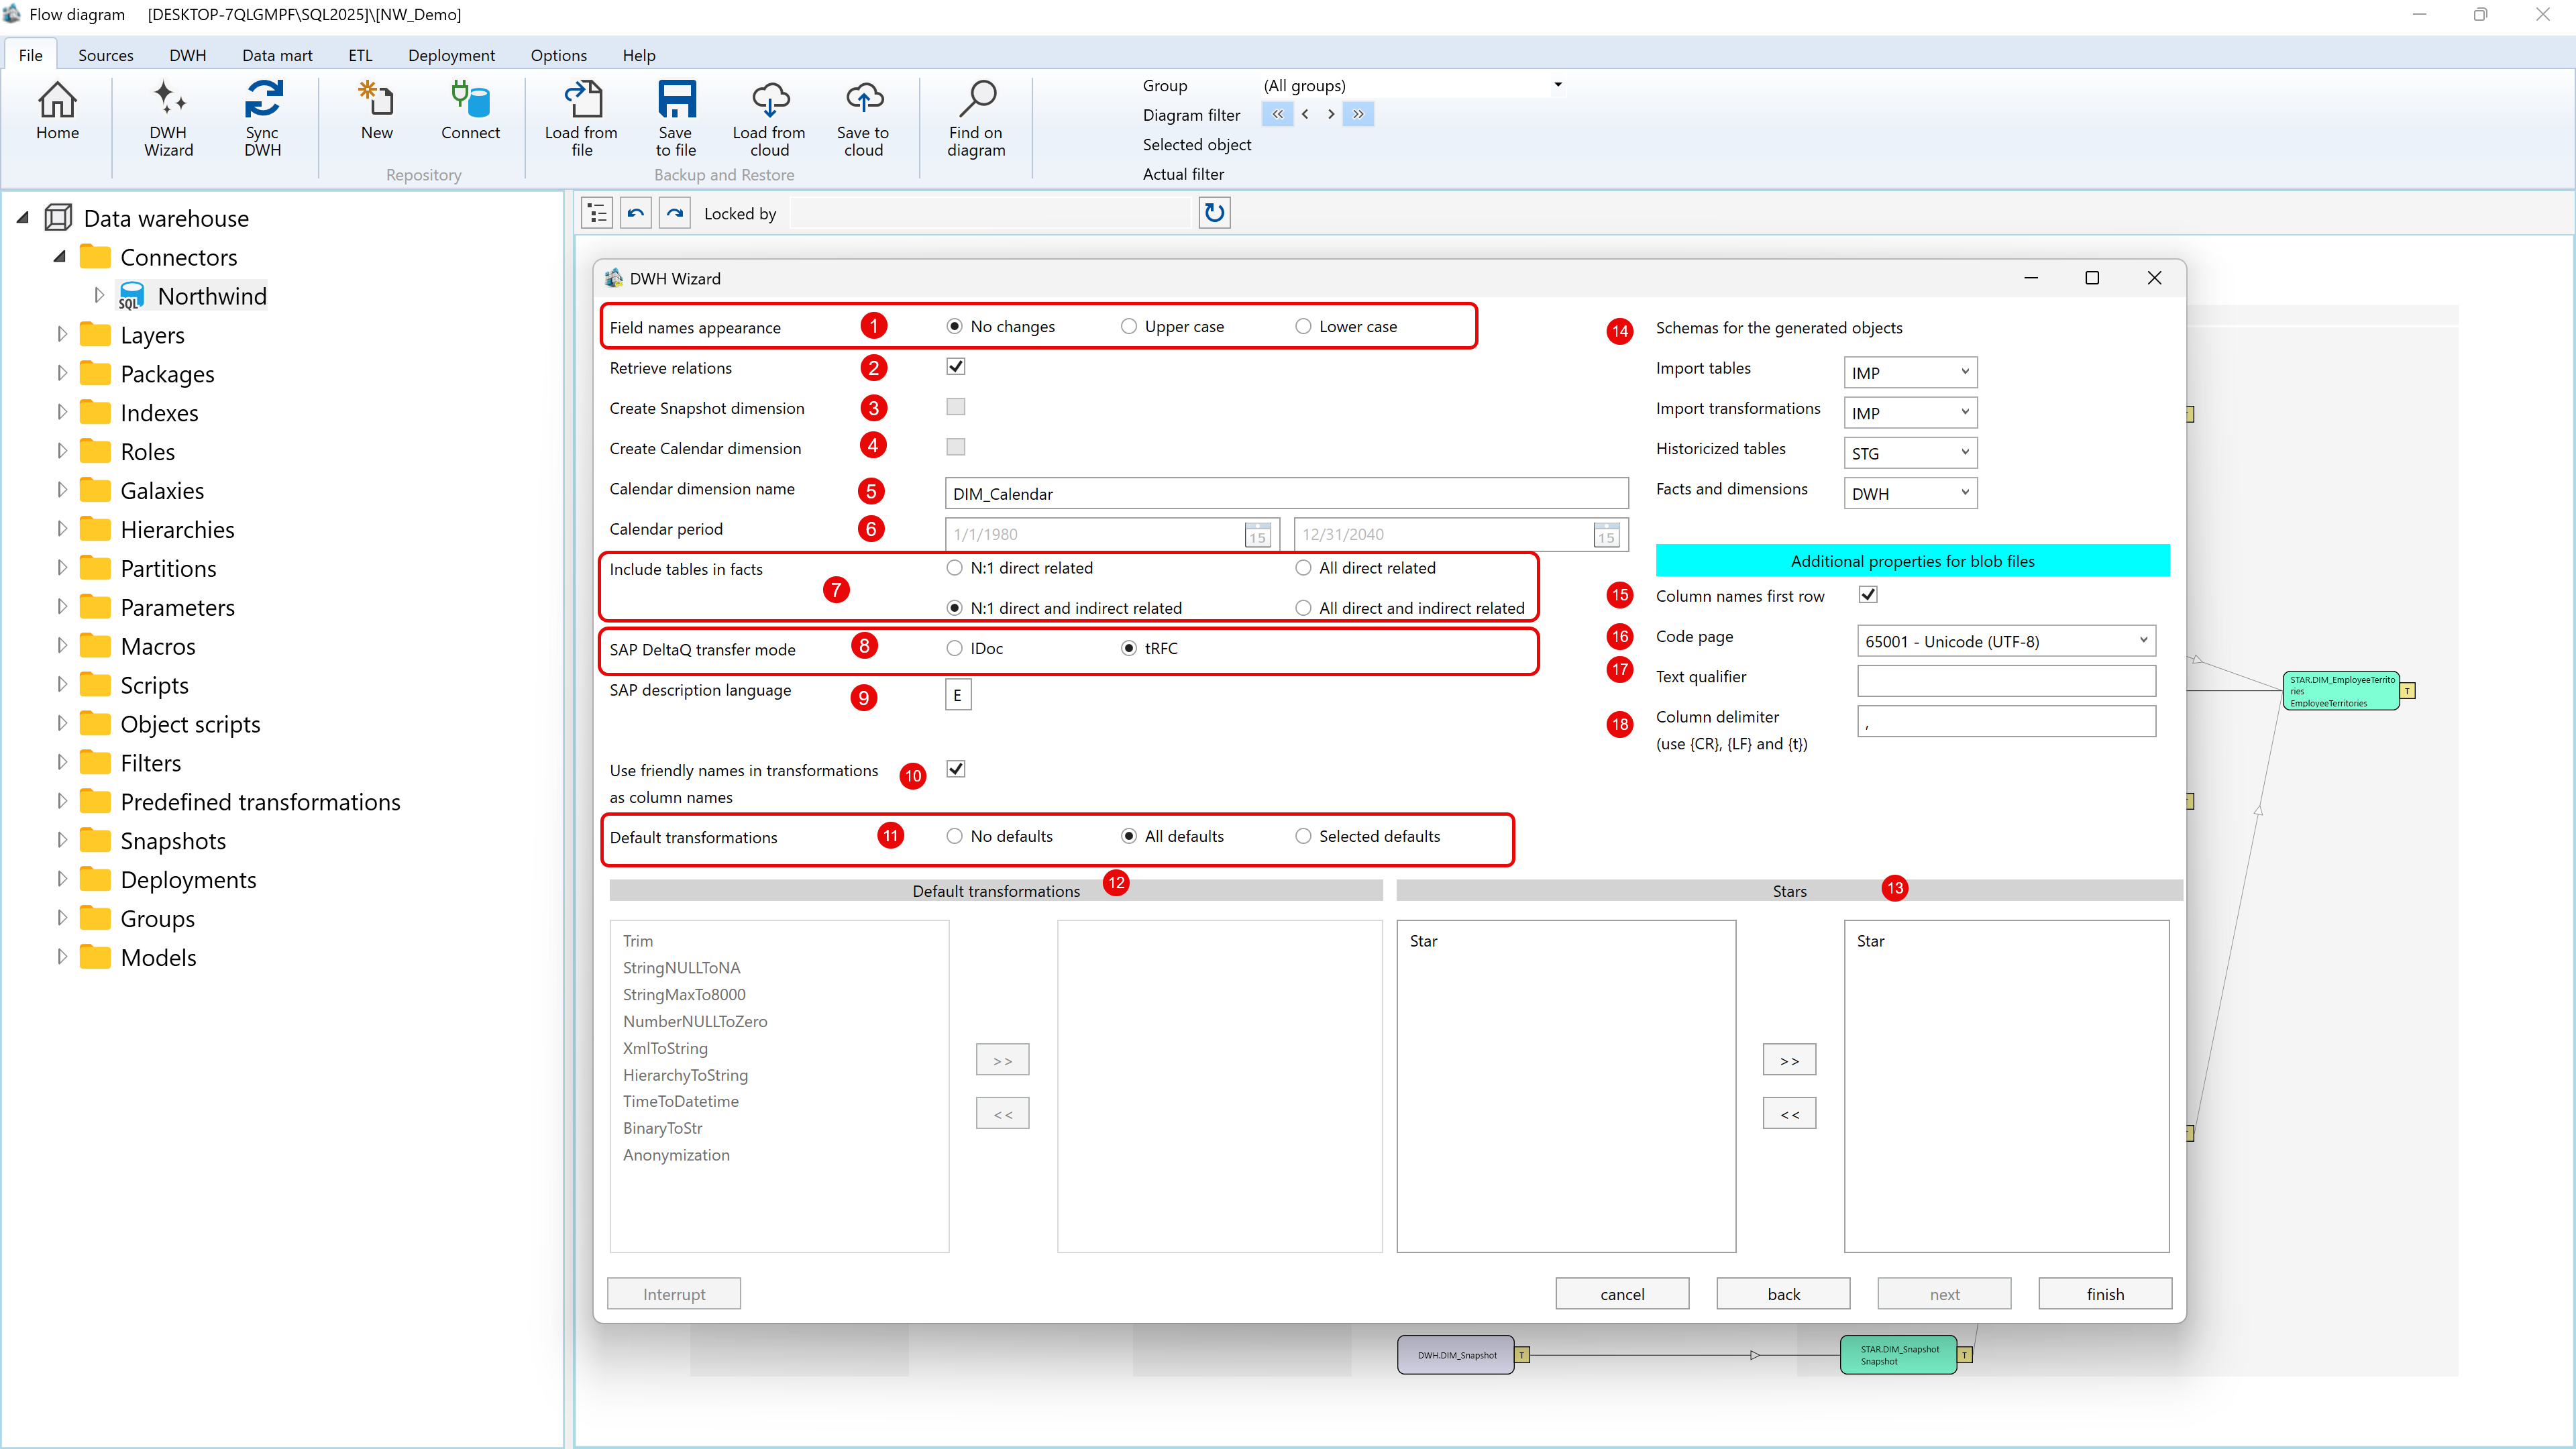
Task: Expand the Layers tree folder
Action: click(x=62, y=335)
